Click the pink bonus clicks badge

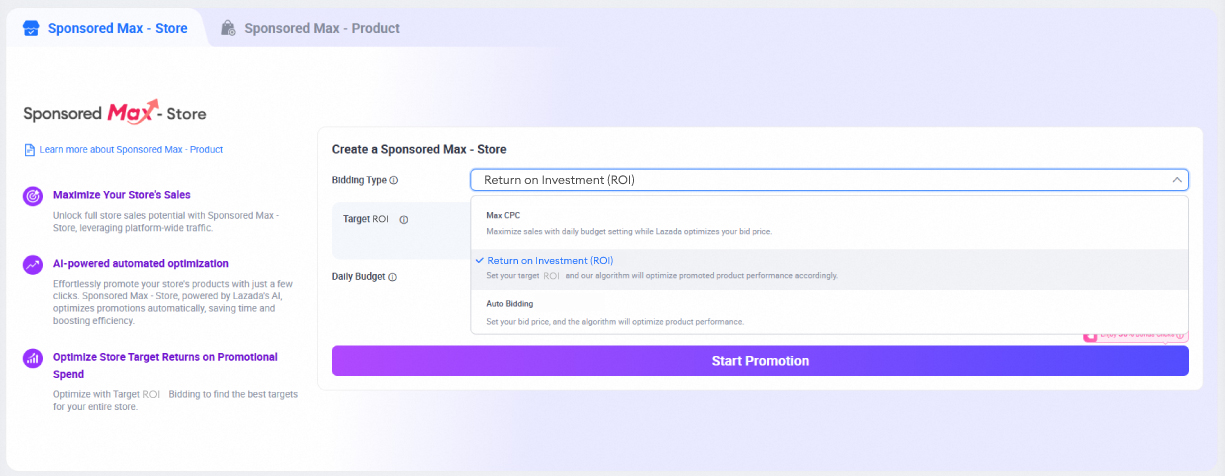(1136, 336)
